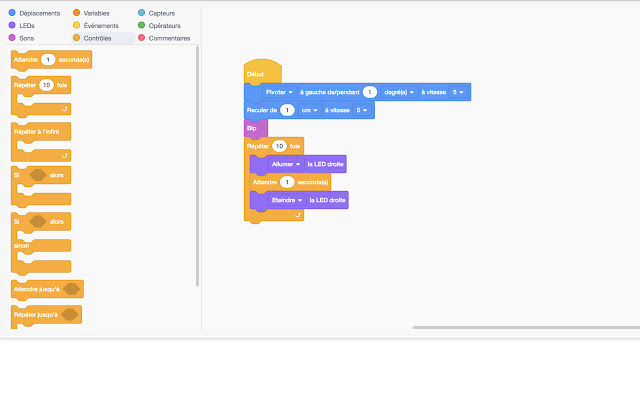This screenshot has height=400, width=640.
Task: Click the Reculer de distance field
Action: click(287, 110)
